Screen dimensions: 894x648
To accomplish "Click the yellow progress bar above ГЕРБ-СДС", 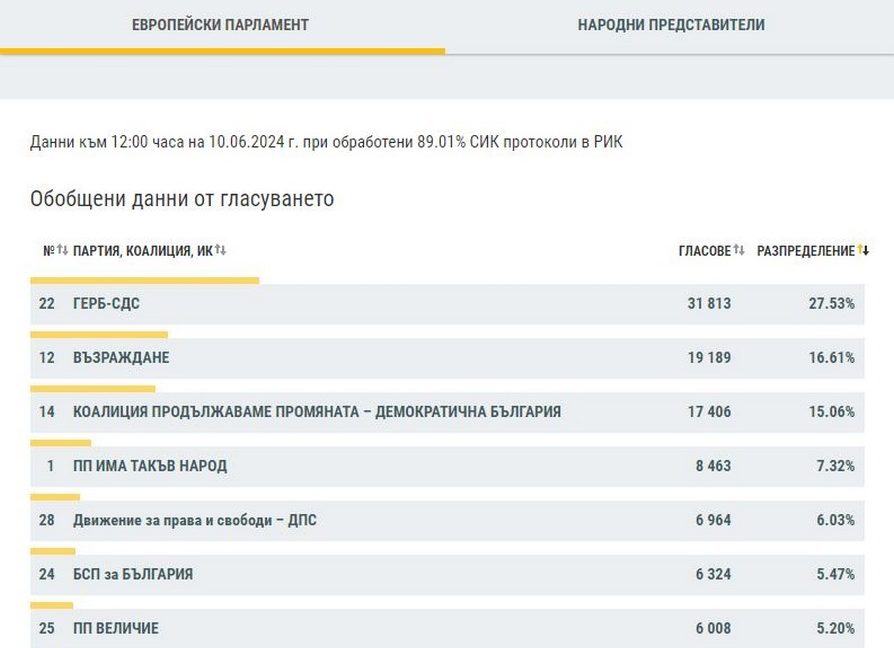I will click(x=145, y=280).
